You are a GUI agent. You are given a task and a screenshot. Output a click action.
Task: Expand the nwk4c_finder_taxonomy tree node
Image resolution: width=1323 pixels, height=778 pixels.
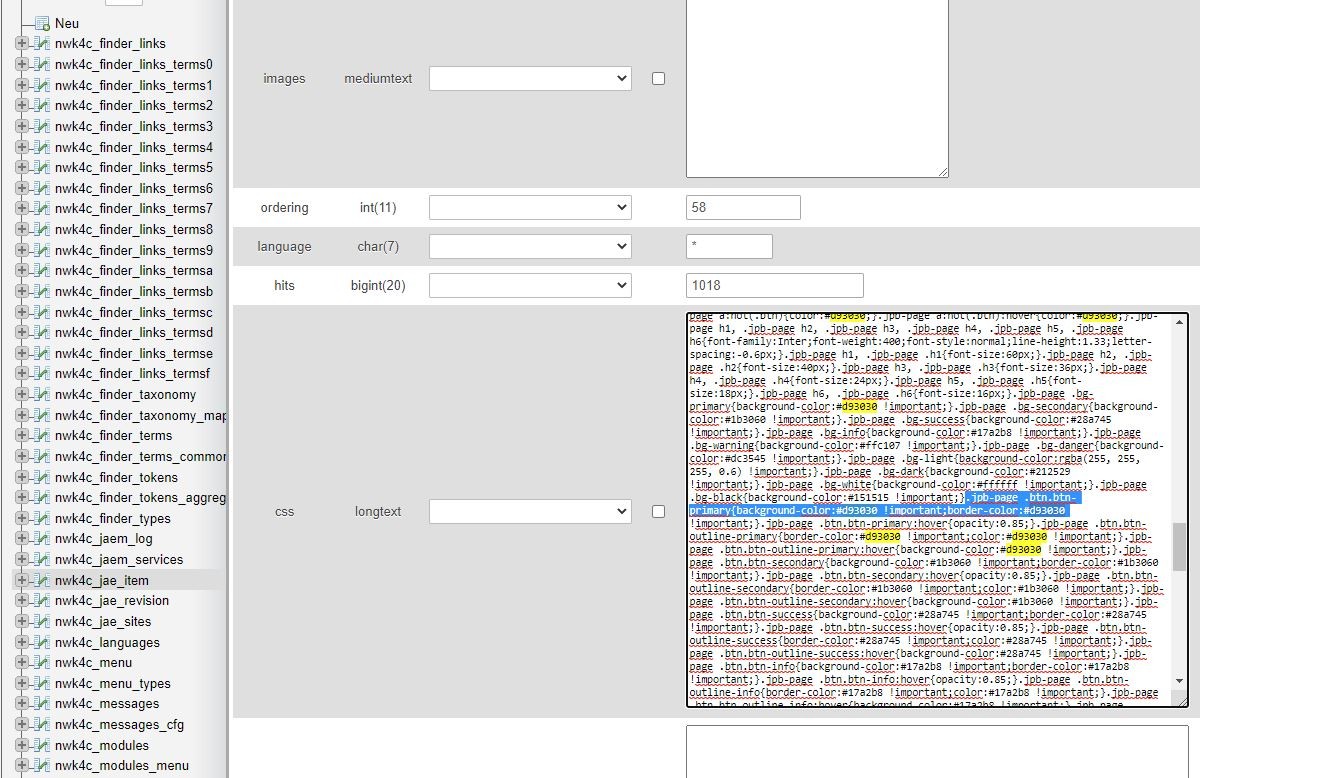pos(22,394)
